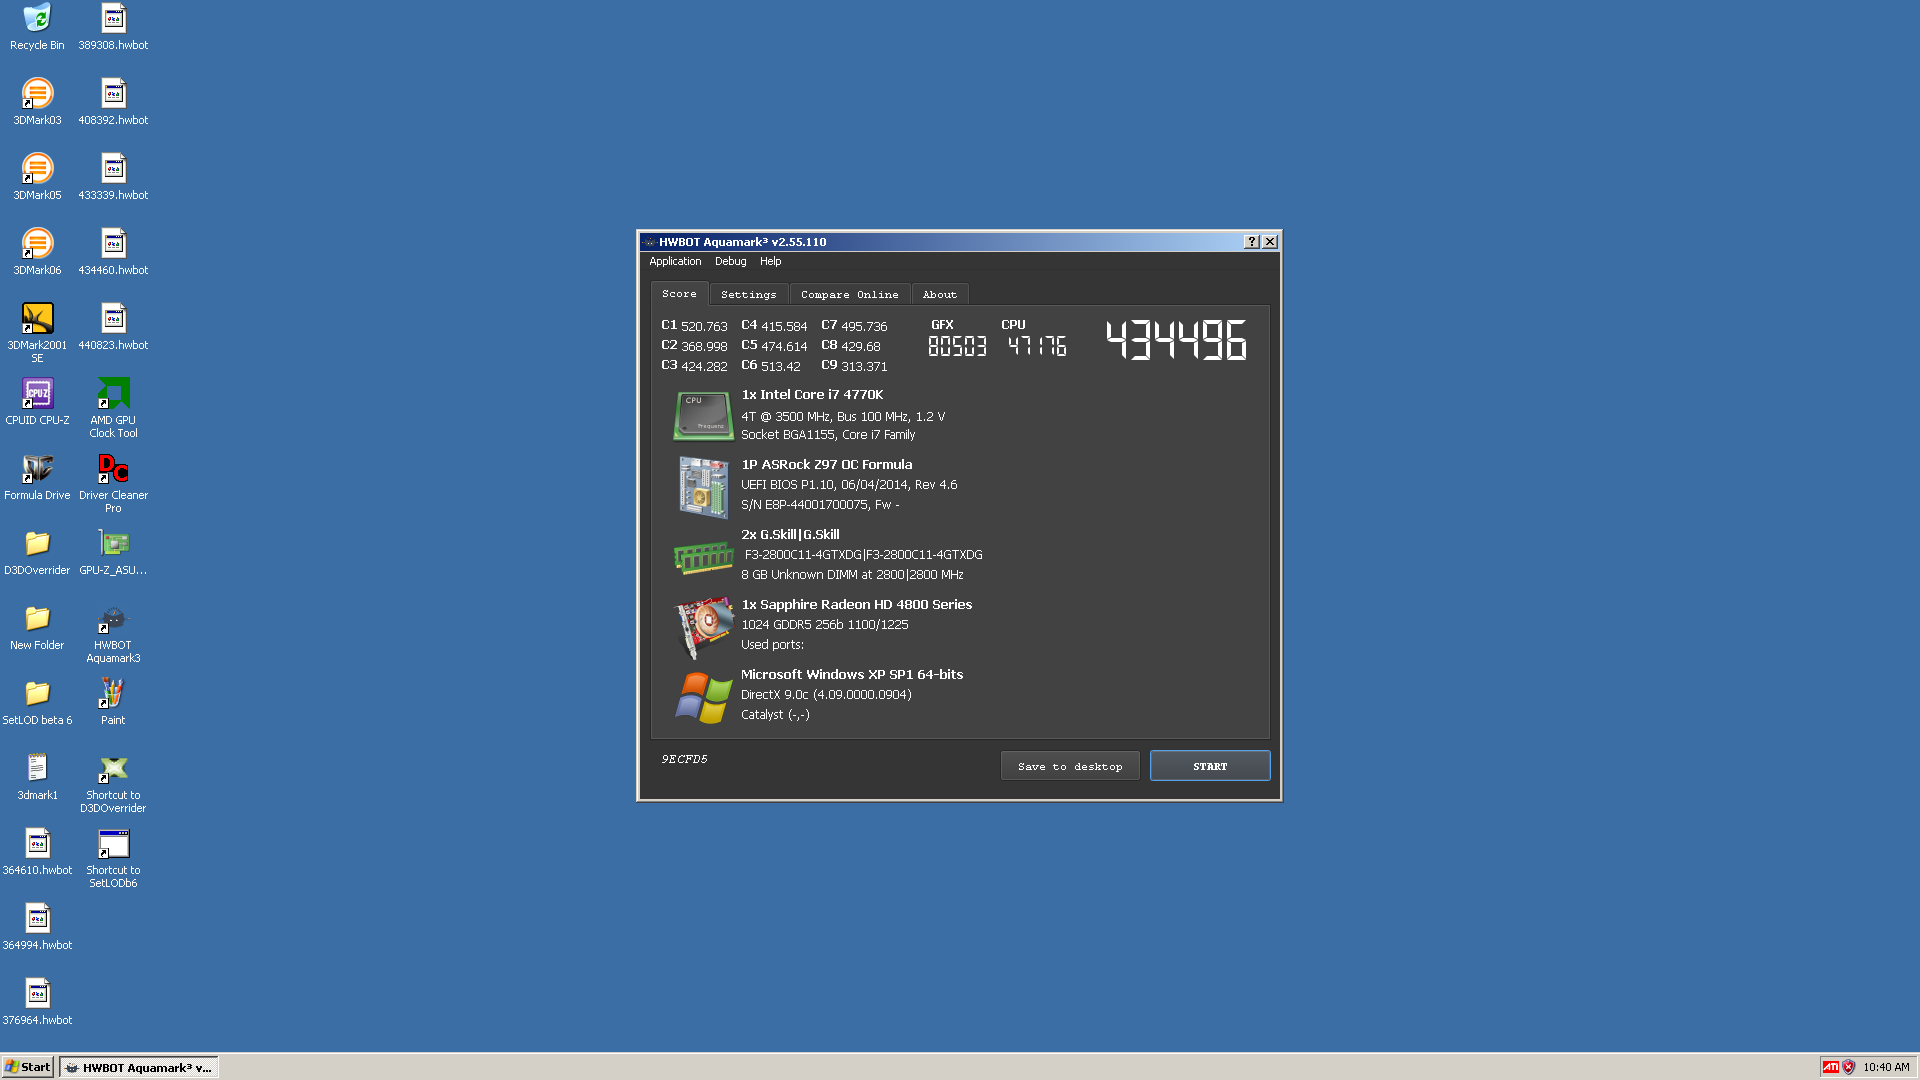Switch to the About tab
Image resolution: width=1920 pixels, height=1080 pixels.
(x=939, y=295)
